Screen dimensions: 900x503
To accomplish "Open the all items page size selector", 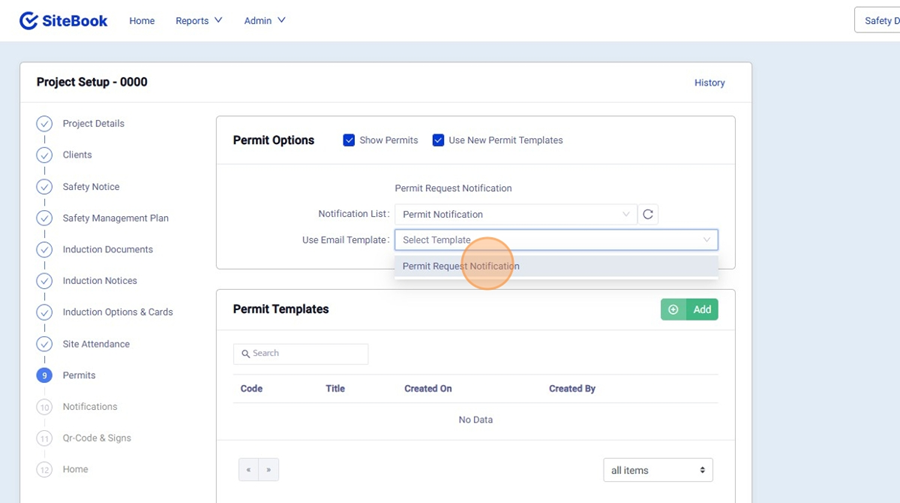I will tap(657, 470).
